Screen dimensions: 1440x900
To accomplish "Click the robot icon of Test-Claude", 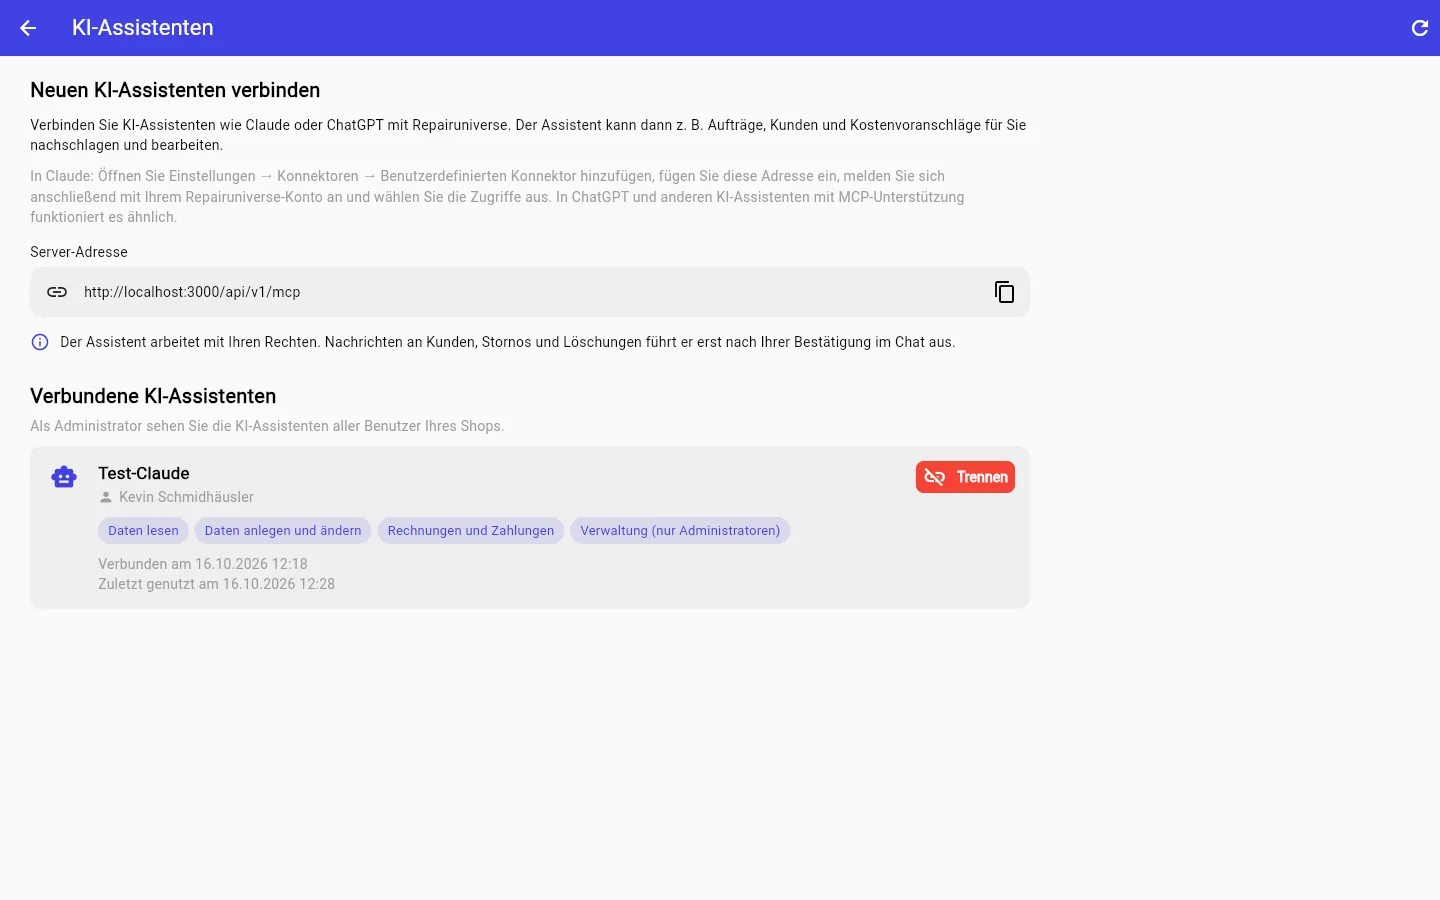I will point(64,477).
